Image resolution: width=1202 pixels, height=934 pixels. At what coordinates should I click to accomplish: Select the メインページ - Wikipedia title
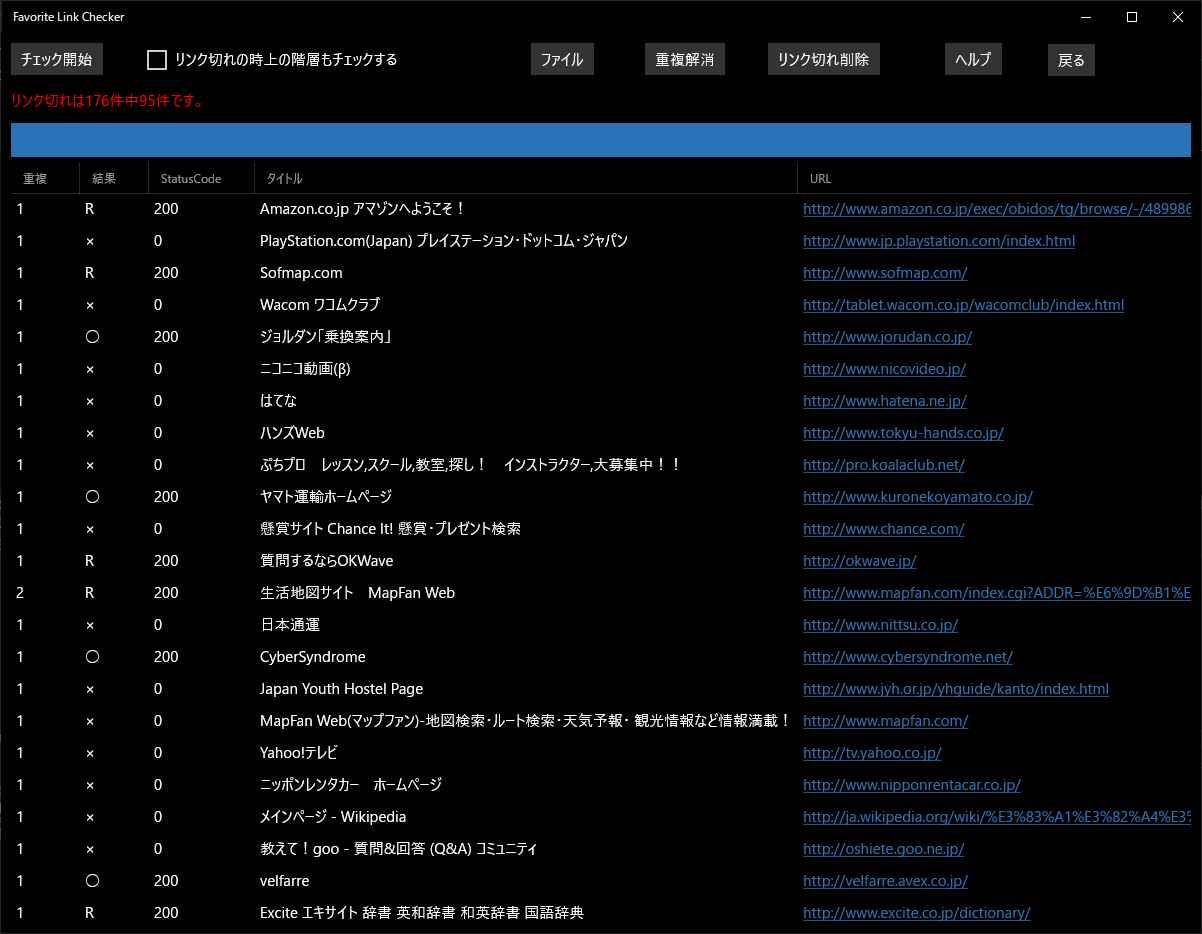[333, 817]
